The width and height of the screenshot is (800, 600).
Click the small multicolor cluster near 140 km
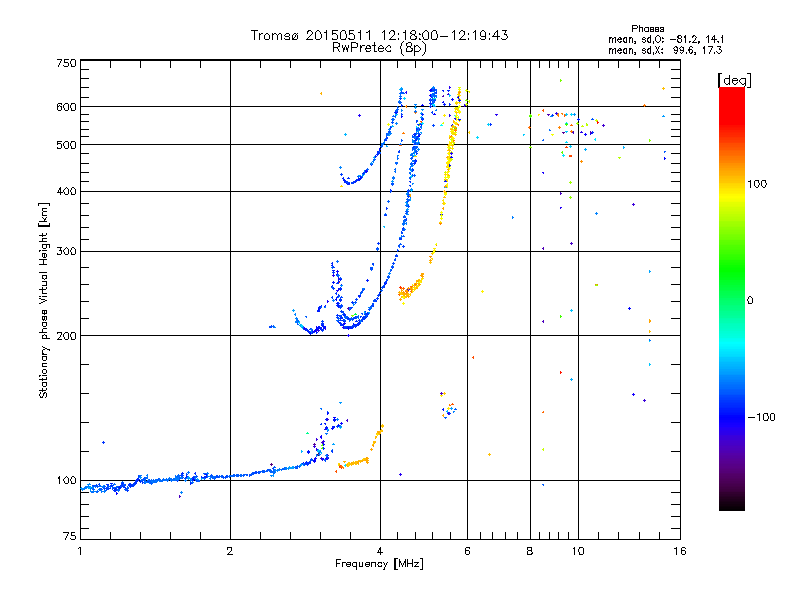coord(447,407)
